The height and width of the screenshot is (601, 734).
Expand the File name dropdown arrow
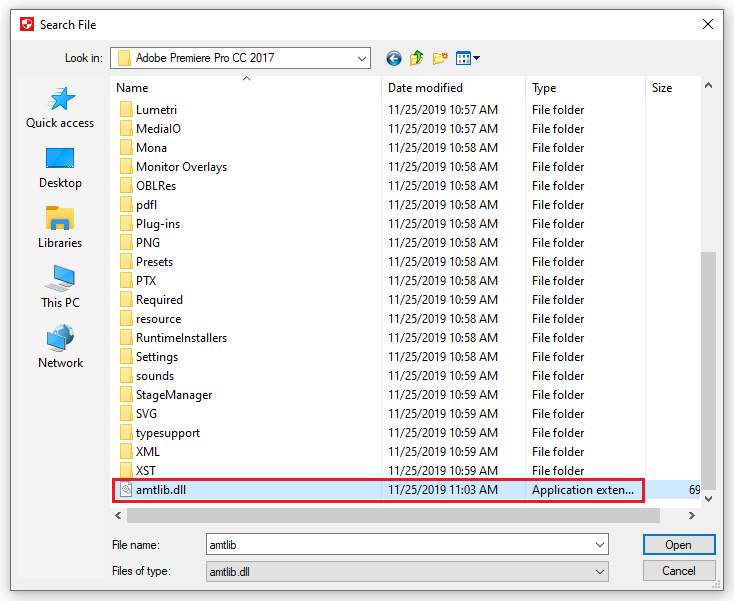click(x=600, y=545)
